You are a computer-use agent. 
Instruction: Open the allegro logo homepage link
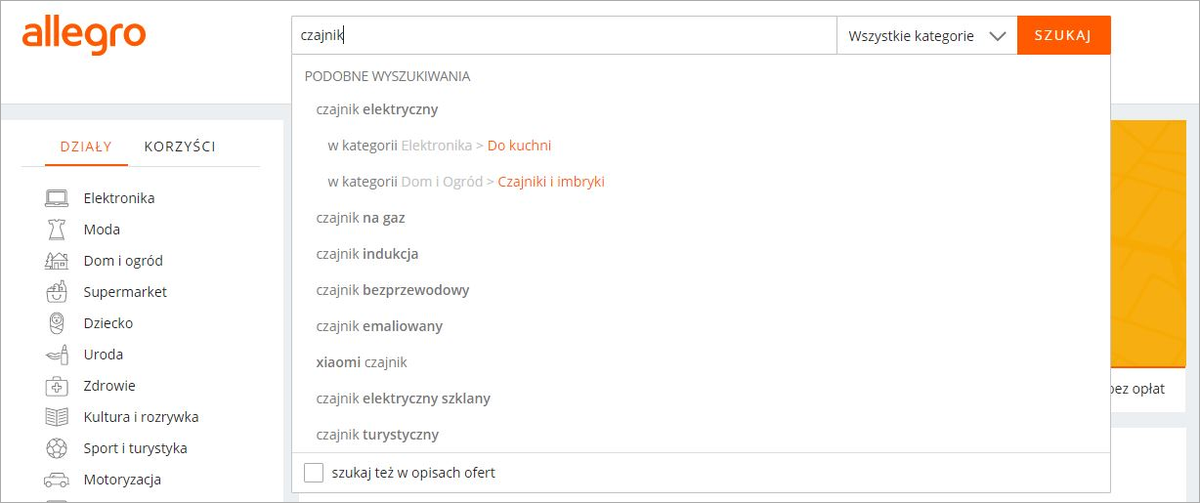[84, 35]
